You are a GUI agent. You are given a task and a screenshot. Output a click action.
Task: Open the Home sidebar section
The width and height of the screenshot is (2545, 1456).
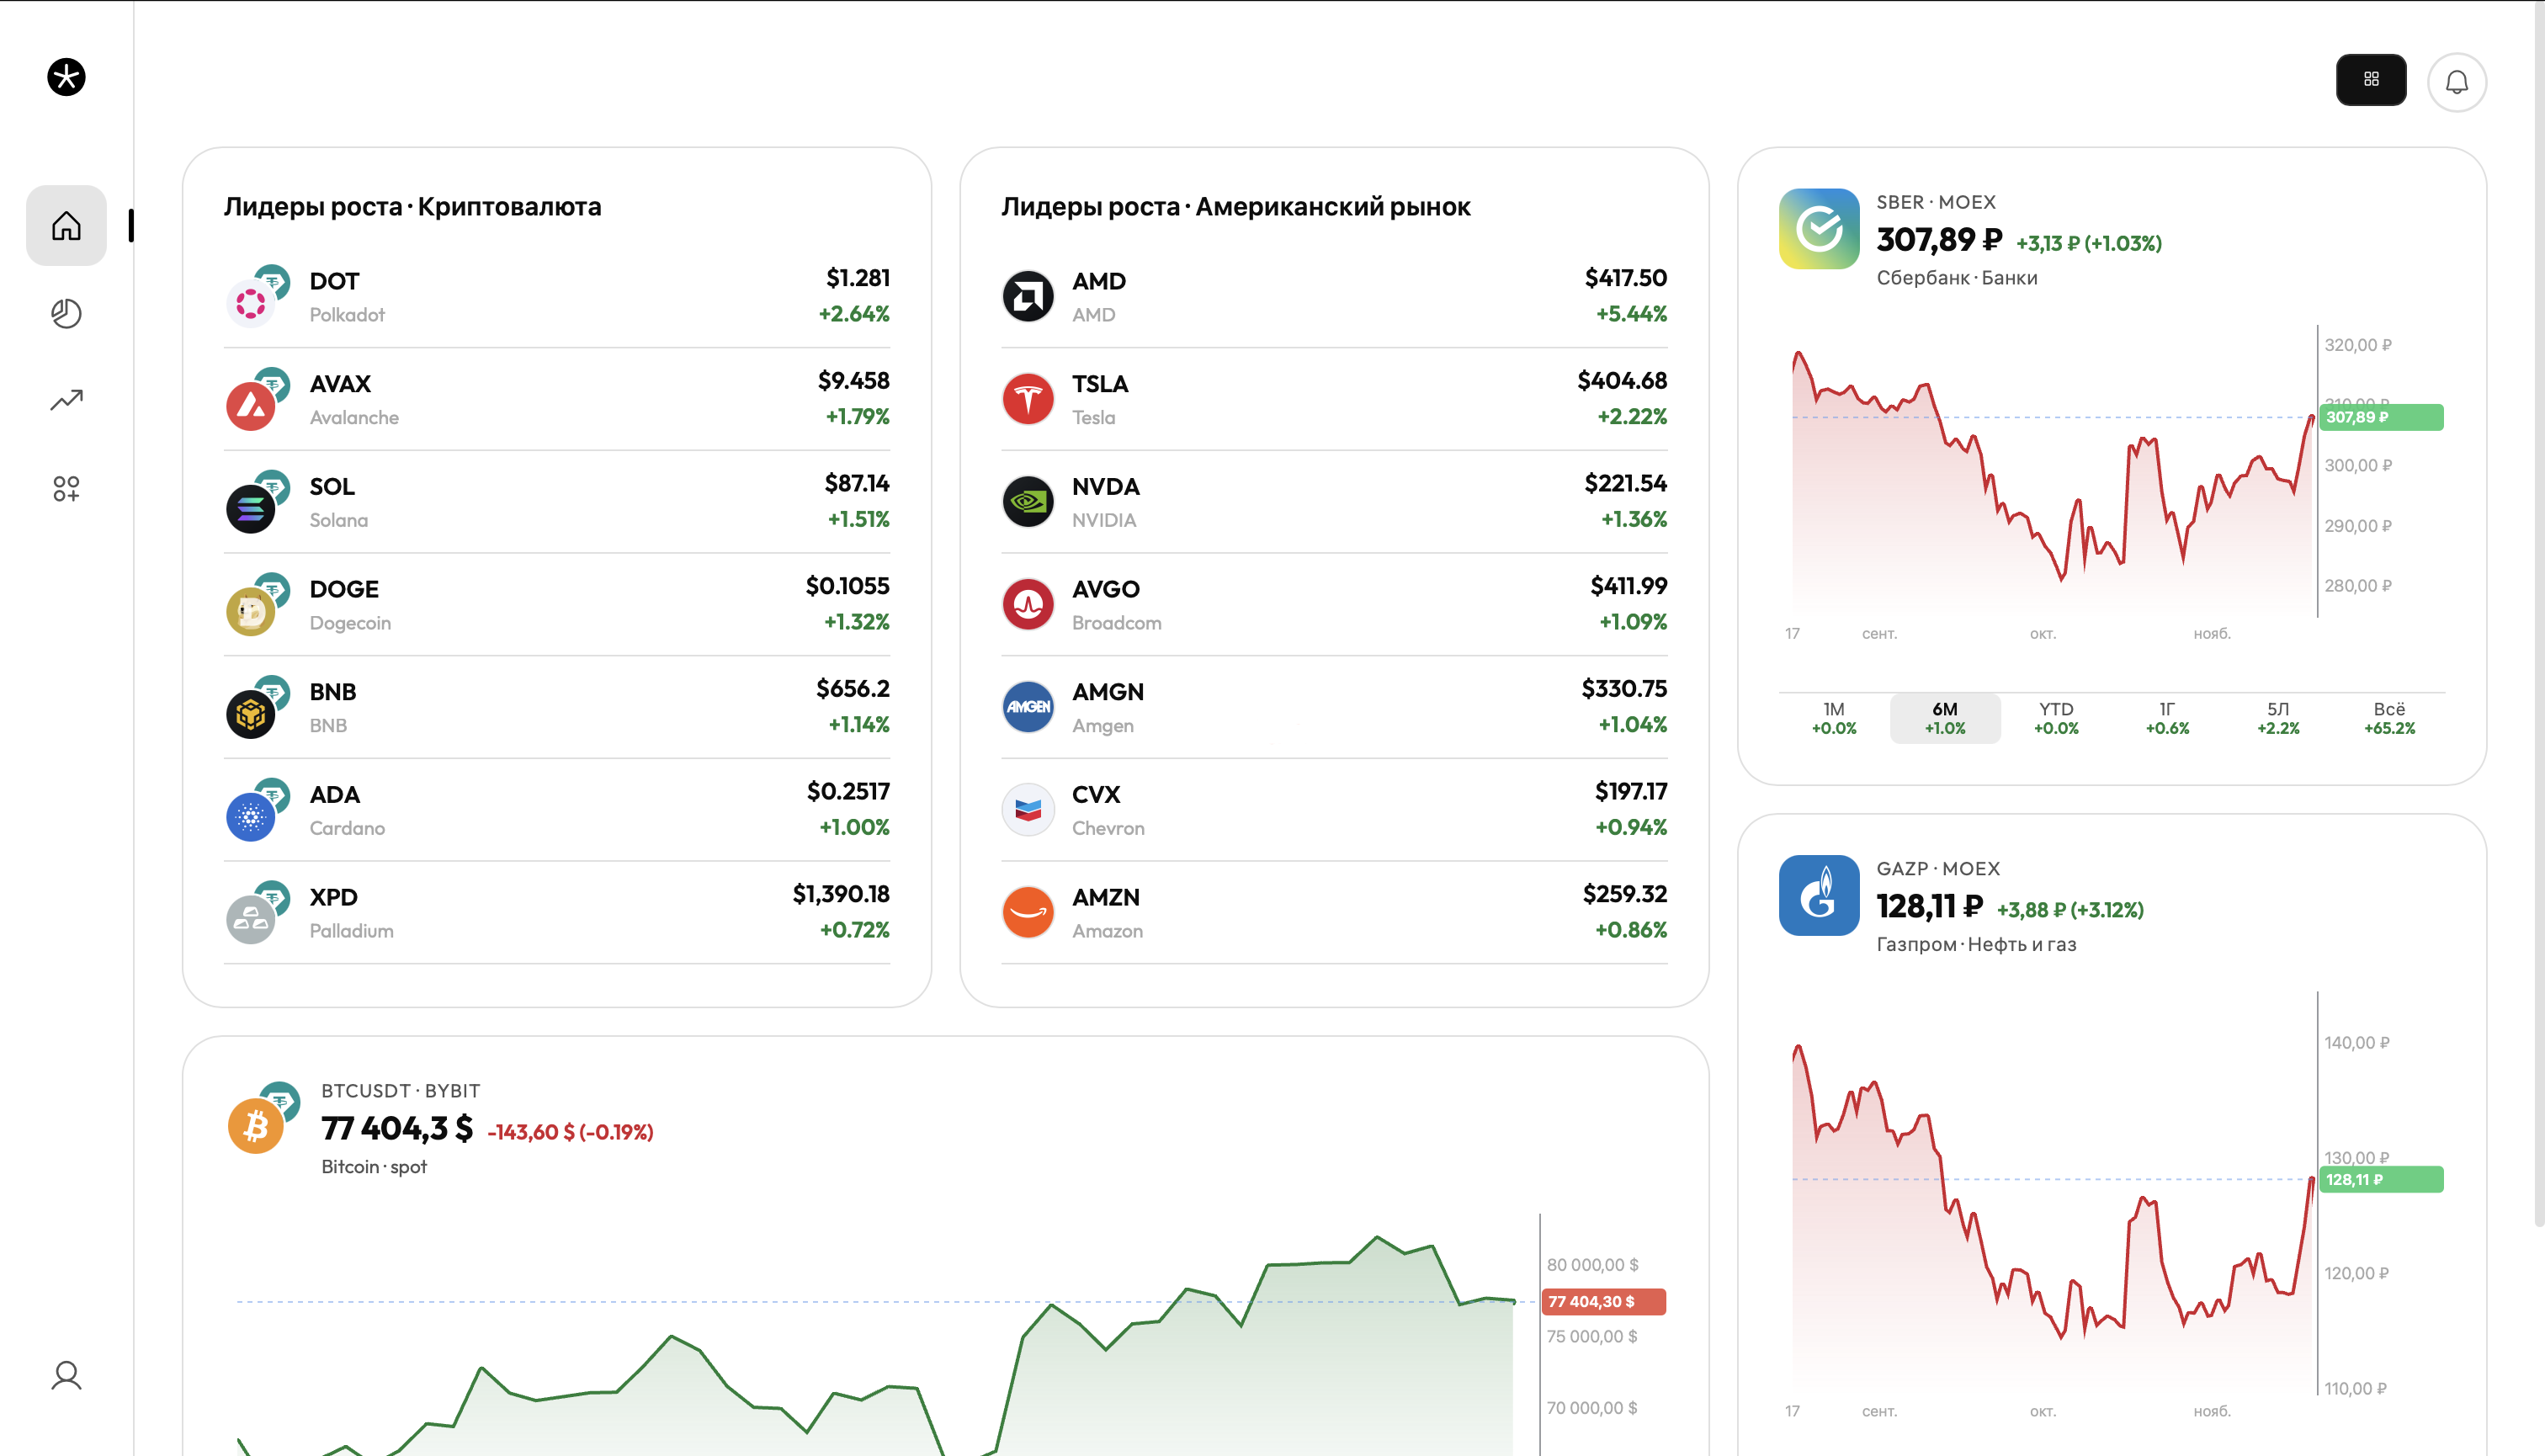tap(66, 225)
